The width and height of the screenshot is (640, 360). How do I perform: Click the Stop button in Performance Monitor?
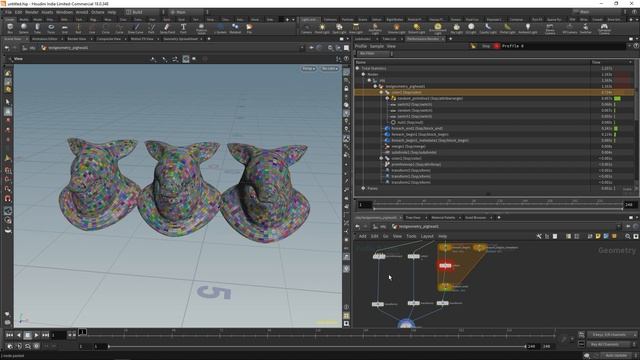[486, 46]
